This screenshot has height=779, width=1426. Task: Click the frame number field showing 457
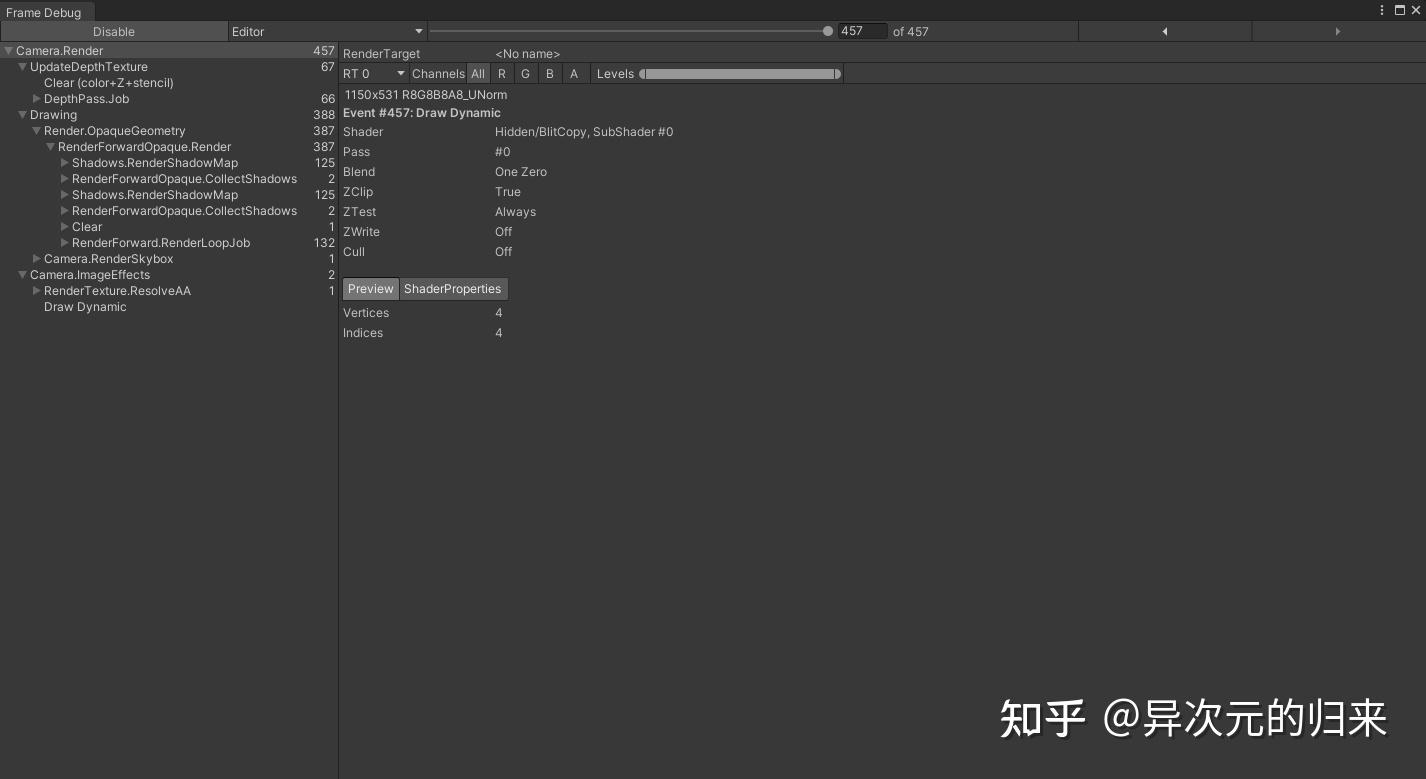862,31
